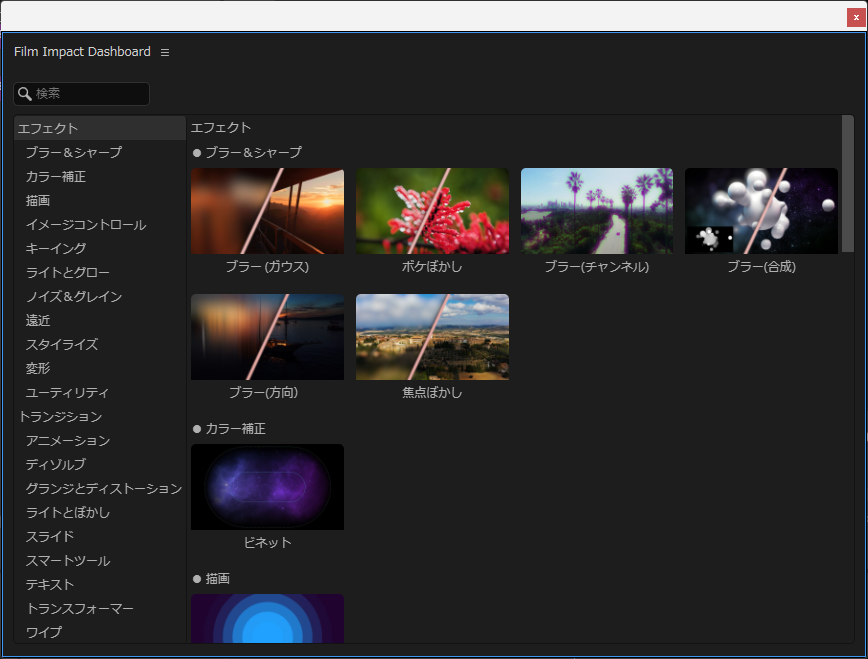Click the ブラー (ガウス) caption text
Viewport: 868px width, 659px height.
[x=267, y=267]
